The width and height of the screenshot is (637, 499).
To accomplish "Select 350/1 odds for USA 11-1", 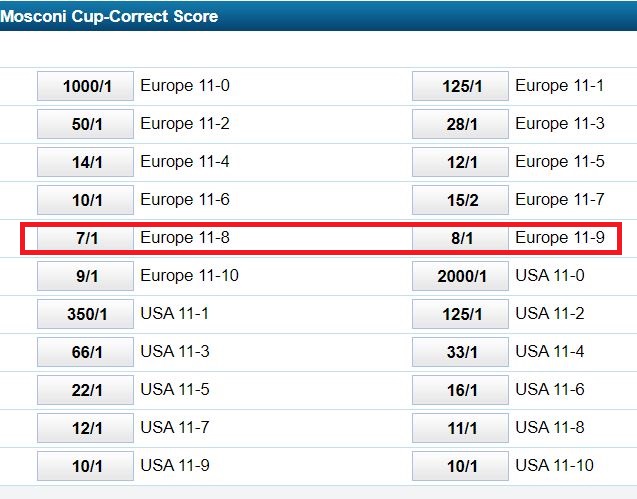I will coord(86,314).
